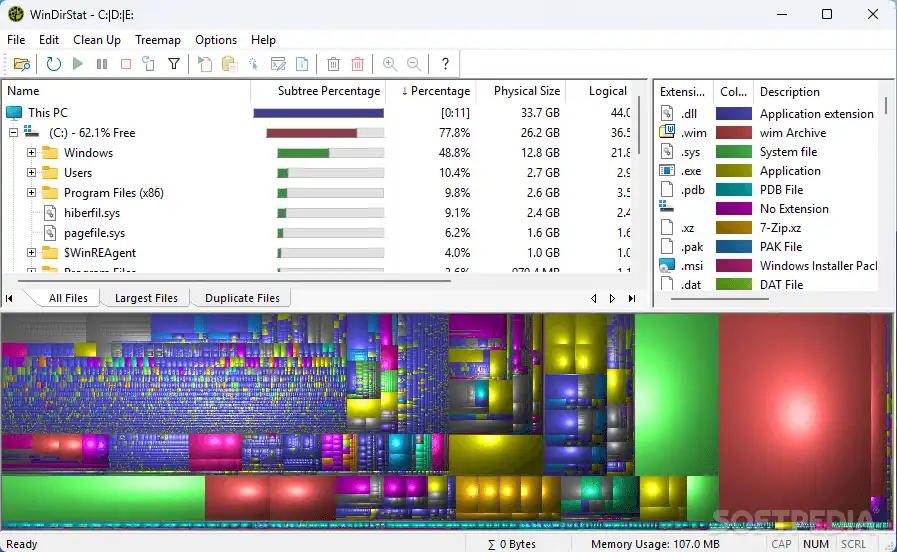Expand the Windows folder tree node

[32, 153]
